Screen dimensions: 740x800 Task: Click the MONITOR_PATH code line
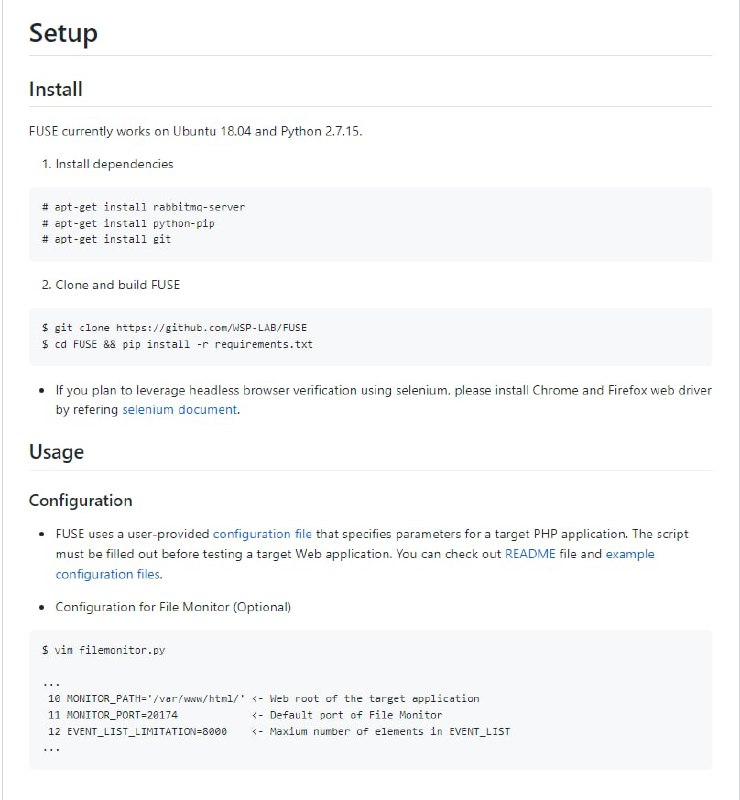coord(145,699)
